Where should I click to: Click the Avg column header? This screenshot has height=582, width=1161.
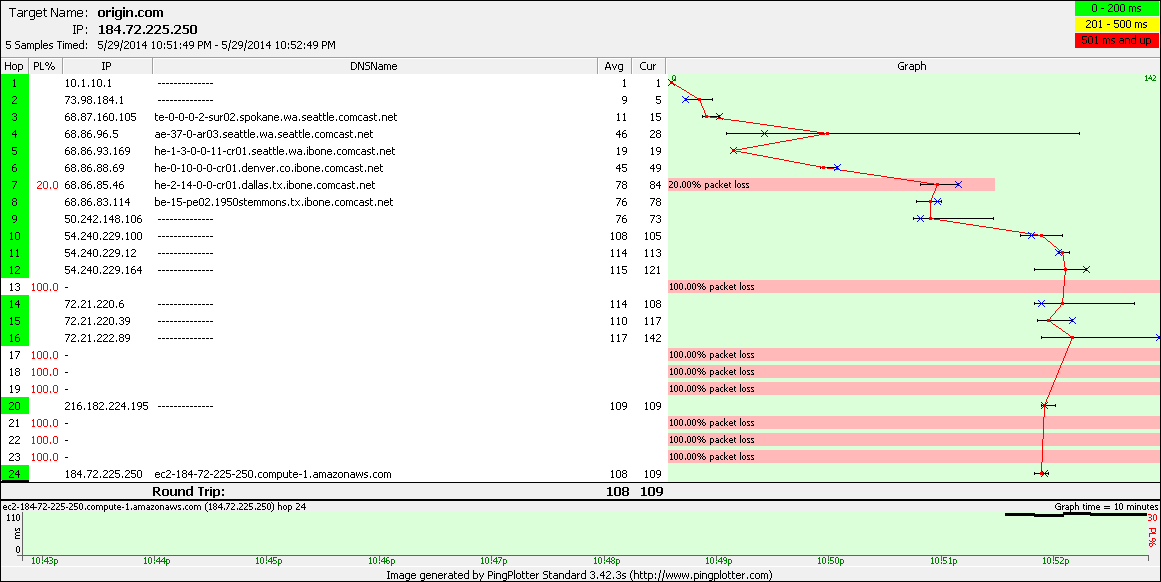pos(614,66)
